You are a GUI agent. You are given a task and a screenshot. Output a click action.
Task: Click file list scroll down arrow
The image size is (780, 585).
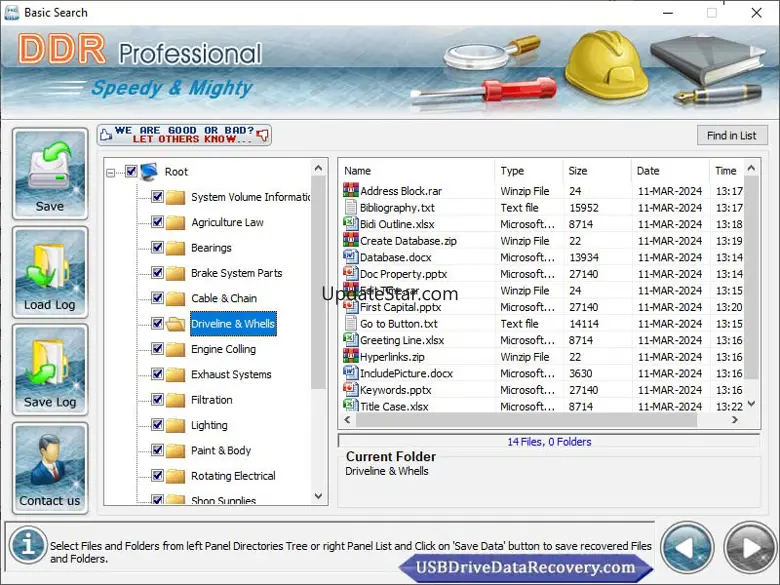[x=751, y=404]
